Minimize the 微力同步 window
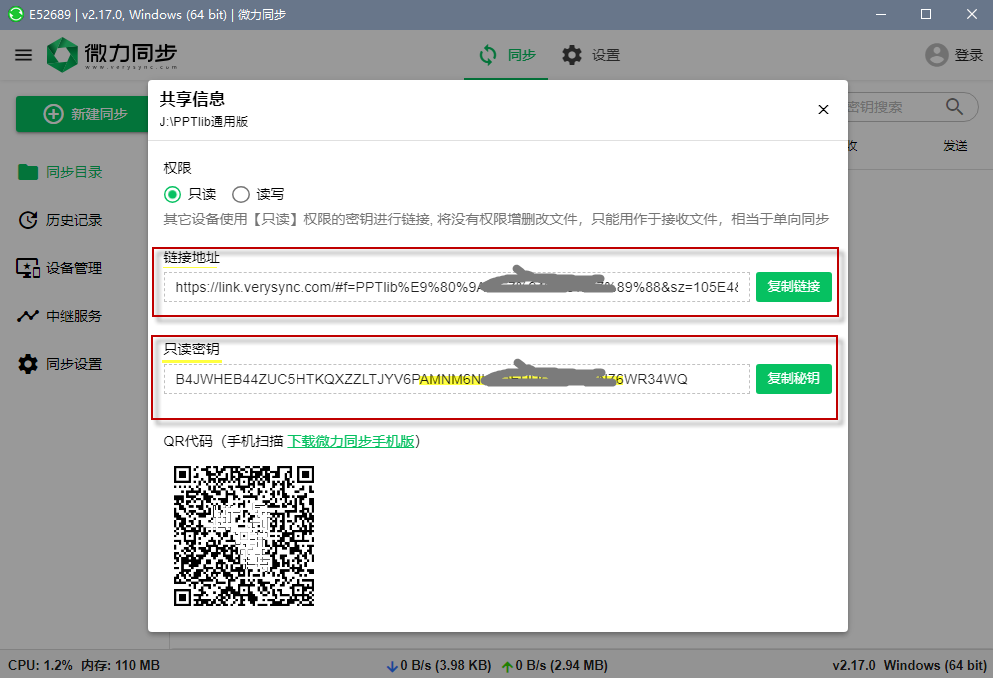The height and width of the screenshot is (678, 993). click(x=881, y=14)
